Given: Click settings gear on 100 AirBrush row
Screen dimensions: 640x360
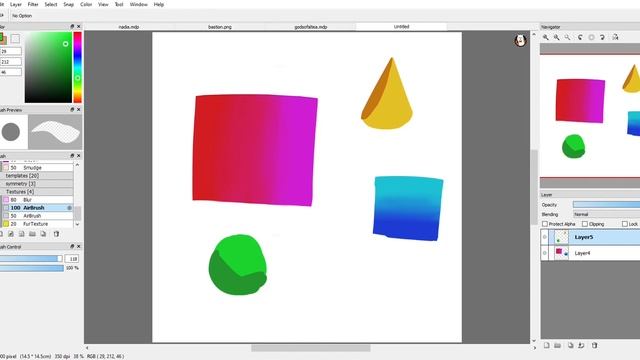Looking at the screenshot, I should pyautogui.click(x=69, y=208).
